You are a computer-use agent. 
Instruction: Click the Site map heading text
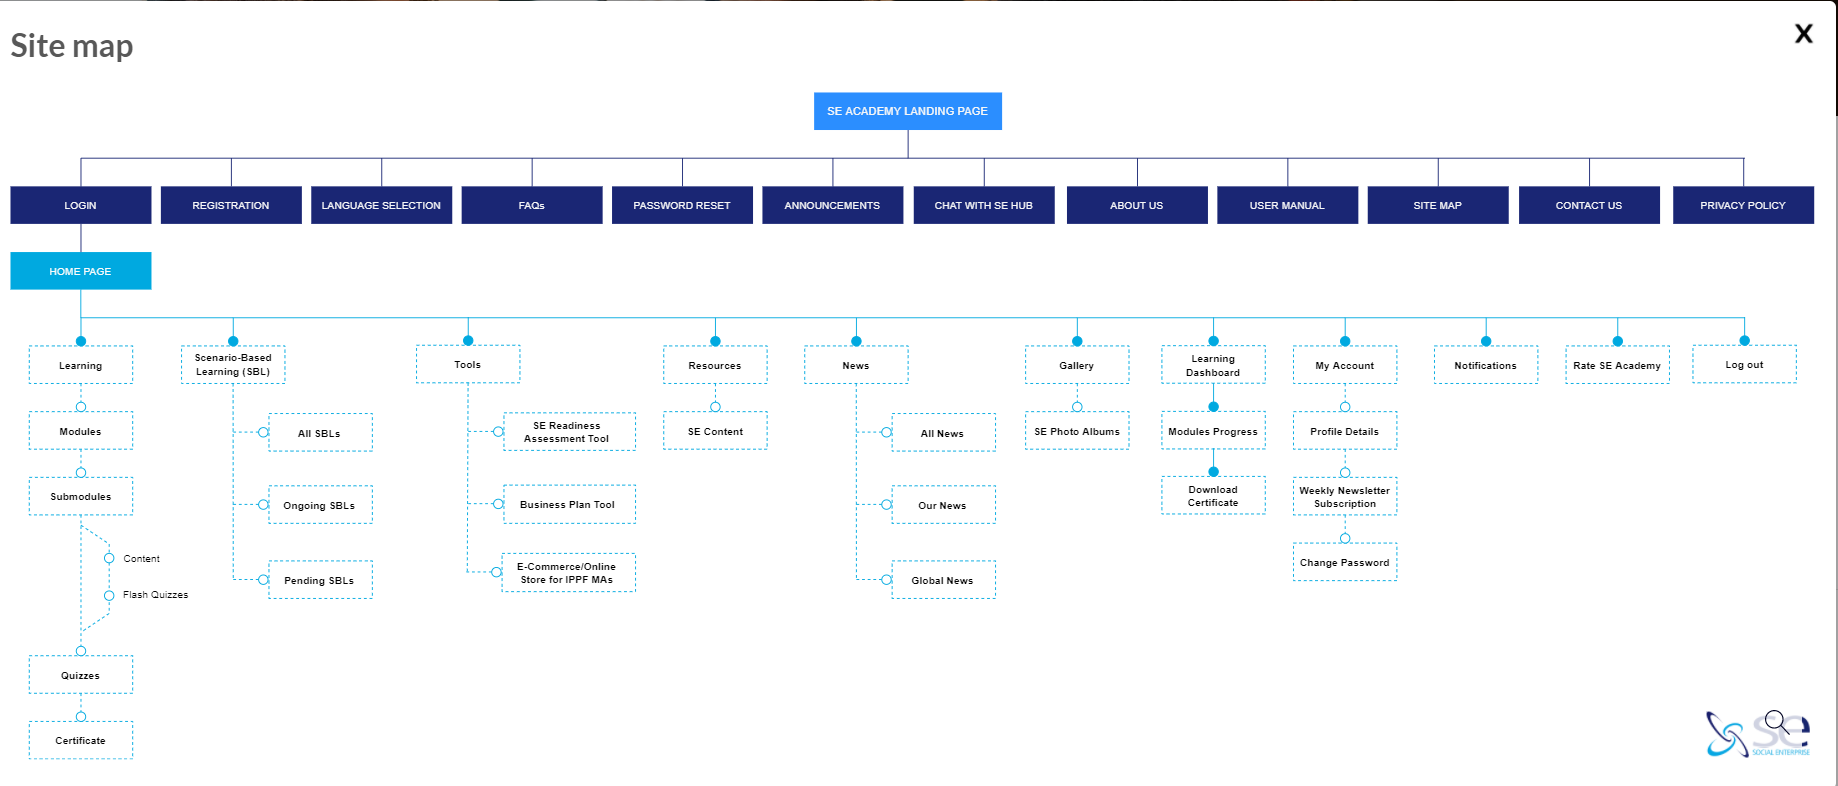tap(72, 46)
